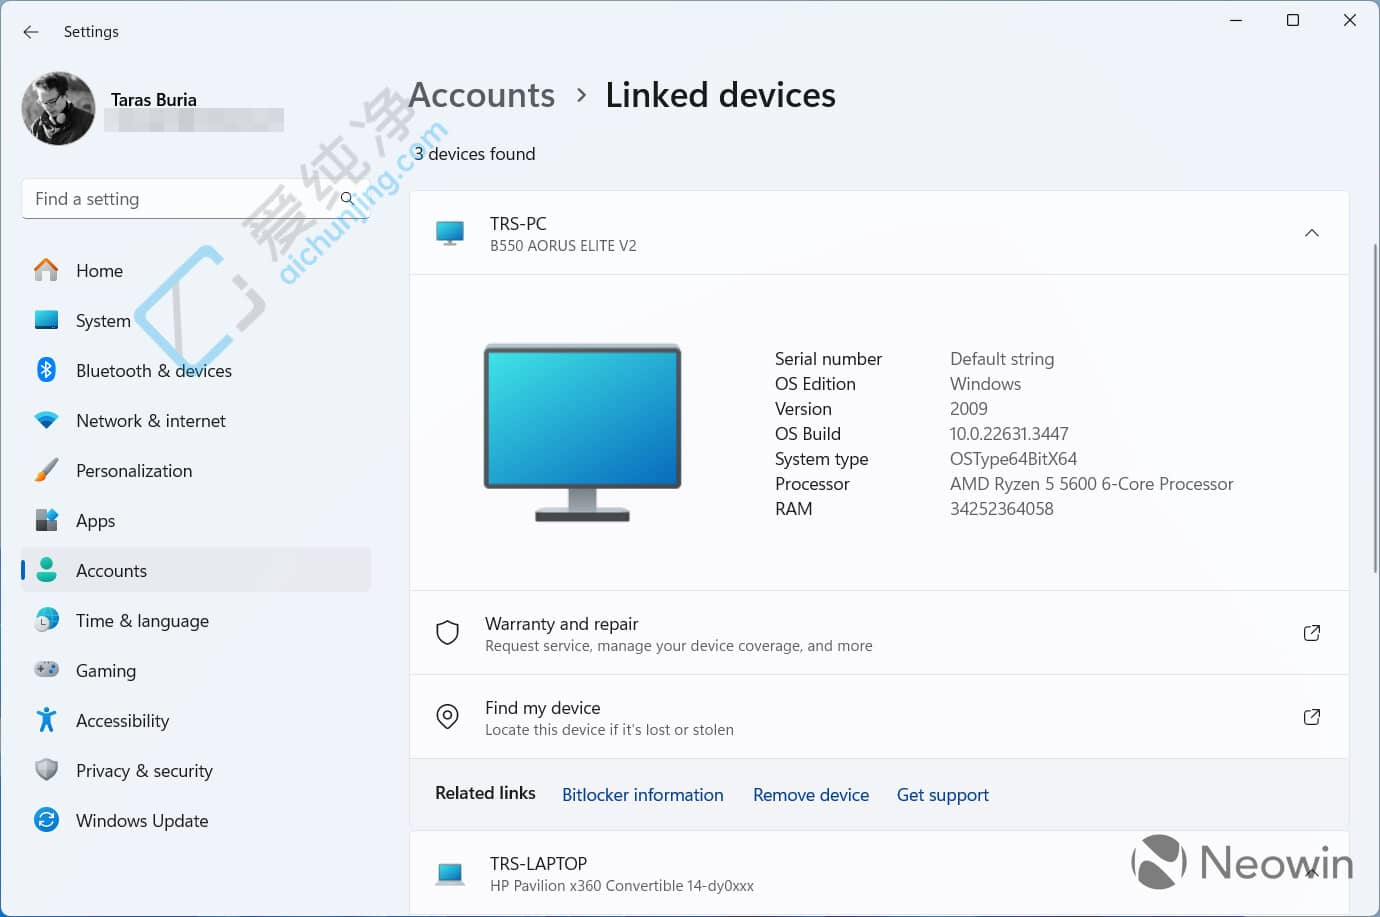Select the Privacy & security shield icon
Screen dimensions: 1380x917
click(x=46, y=770)
